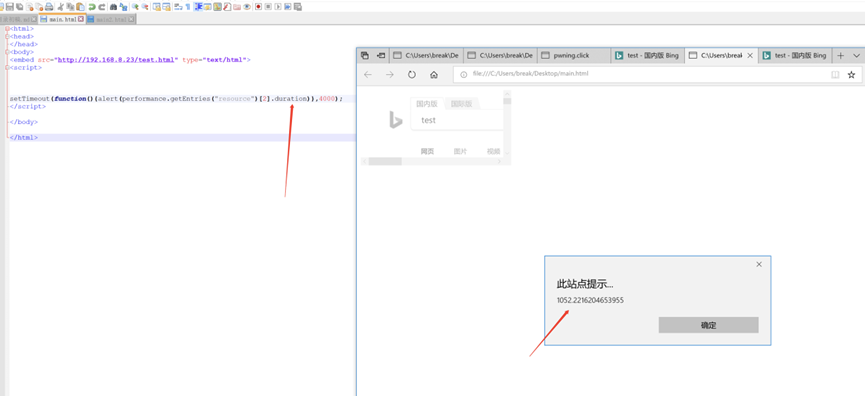Toggle Show All Characters pilcrow icon
The height and width of the screenshot is (396, 865).
pyautogui.click(x=188, y=7)
